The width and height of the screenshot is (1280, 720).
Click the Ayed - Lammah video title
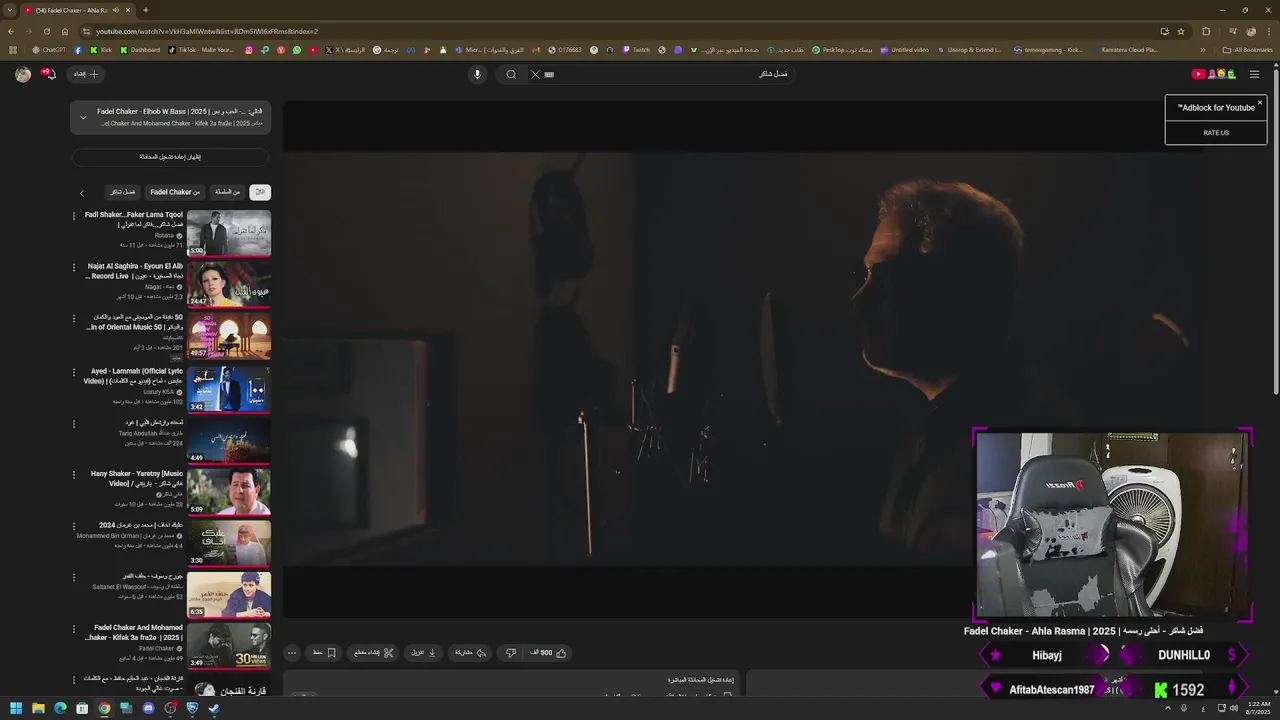pos(134,376)
